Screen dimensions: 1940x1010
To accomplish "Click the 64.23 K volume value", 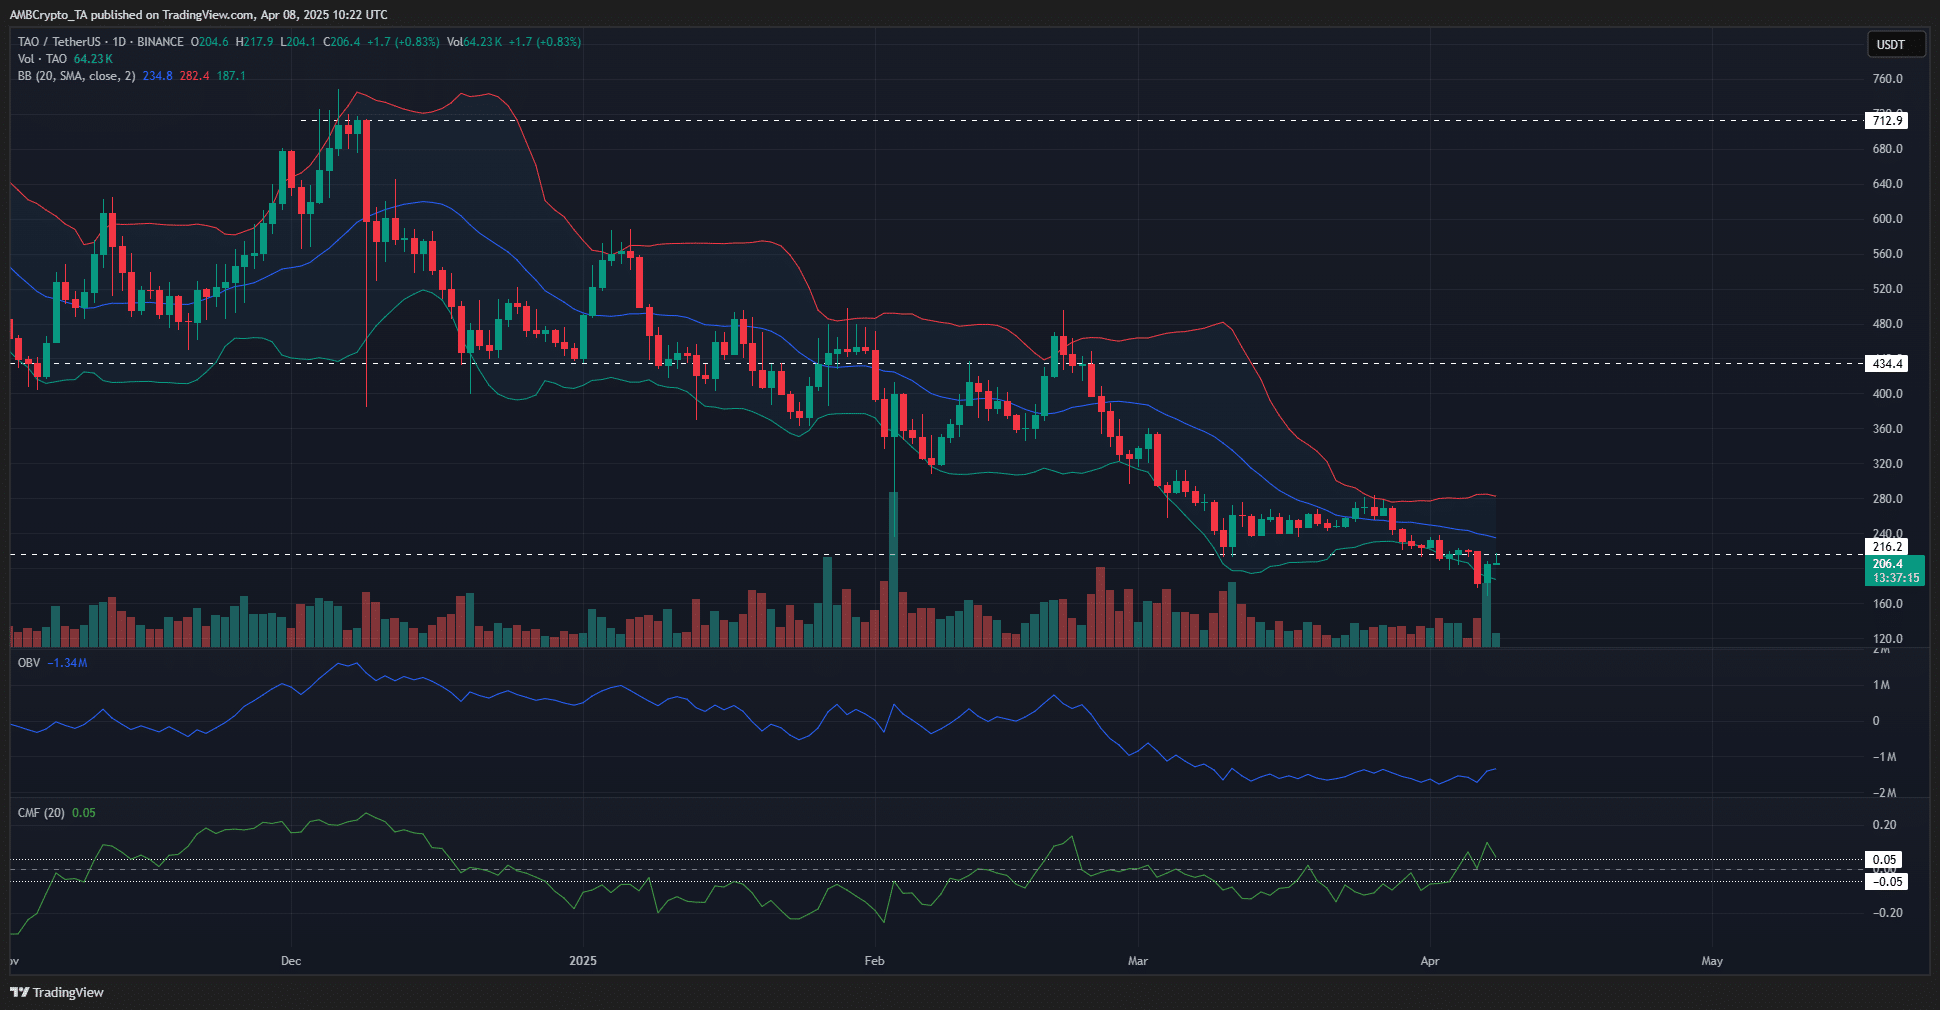I will click(92, 59).
